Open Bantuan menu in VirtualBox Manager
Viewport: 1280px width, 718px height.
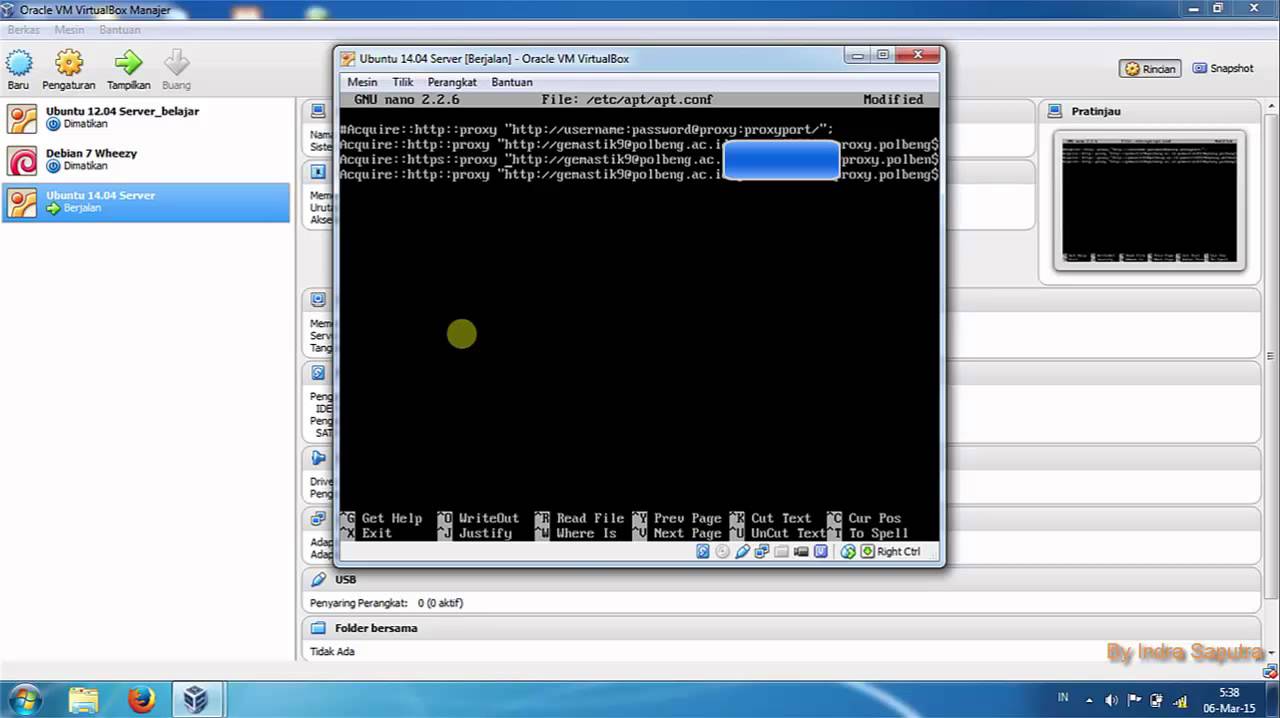click(120, 30)
